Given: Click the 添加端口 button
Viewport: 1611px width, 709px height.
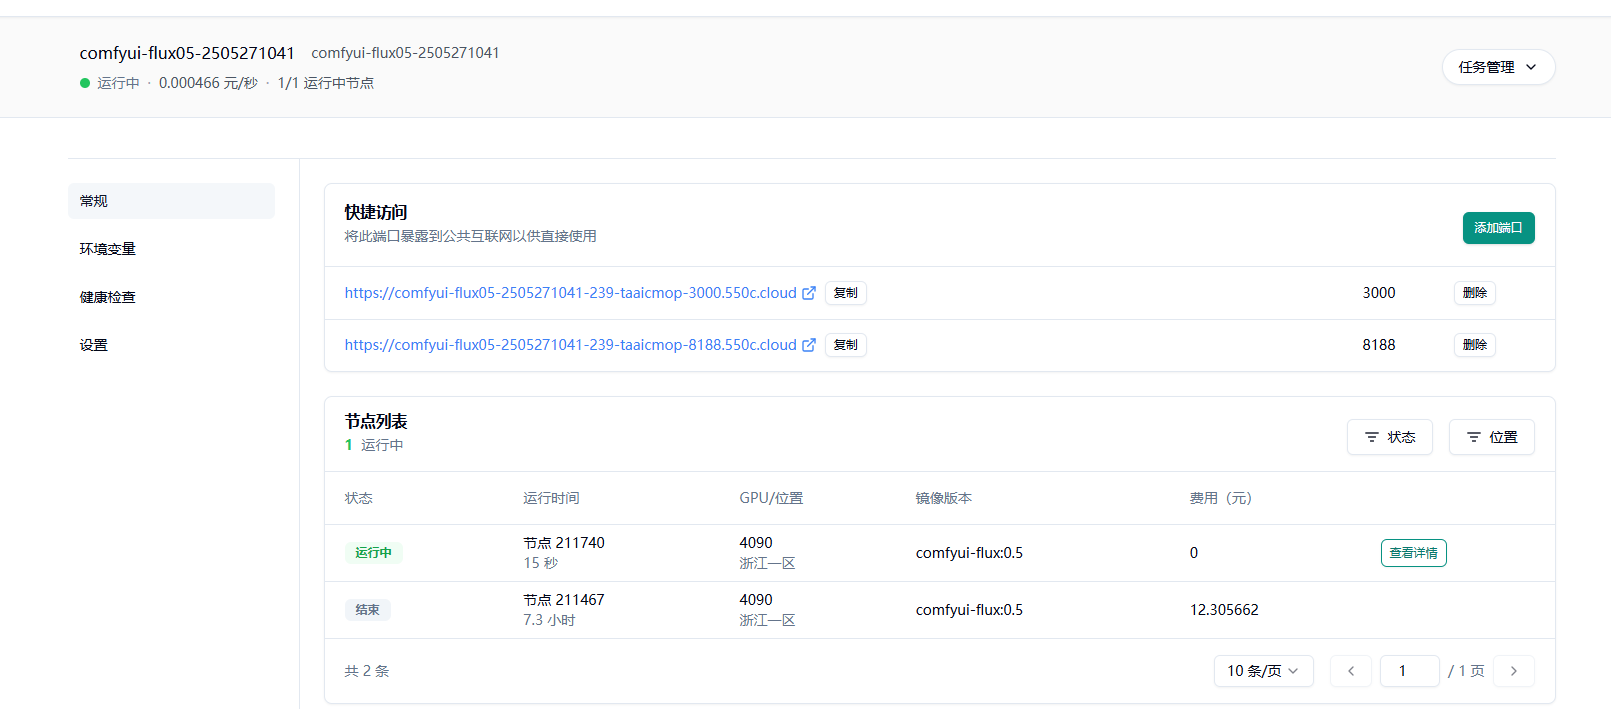Looking at the screenshot, I should [1497, 228].
